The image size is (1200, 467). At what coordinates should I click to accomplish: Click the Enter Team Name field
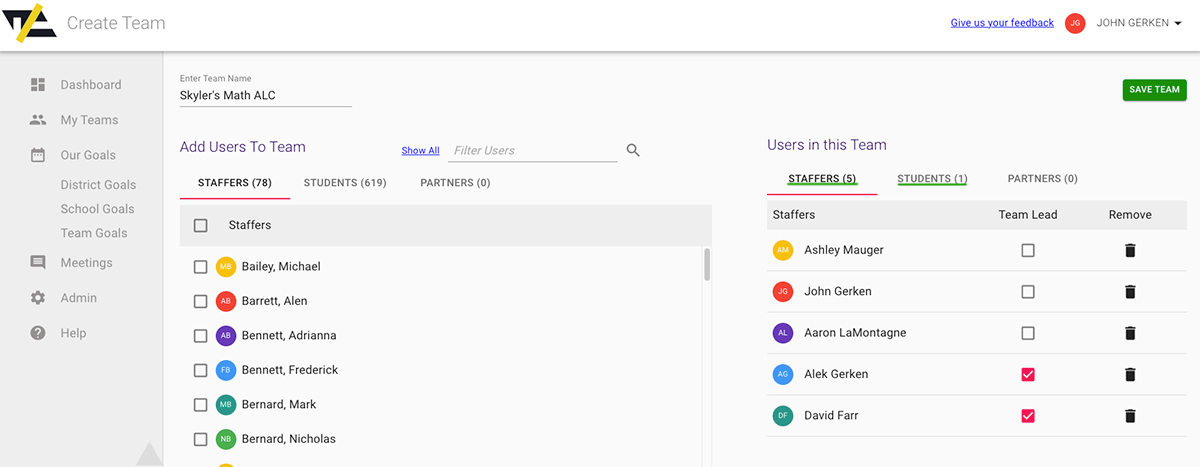(x=265, y=96)
